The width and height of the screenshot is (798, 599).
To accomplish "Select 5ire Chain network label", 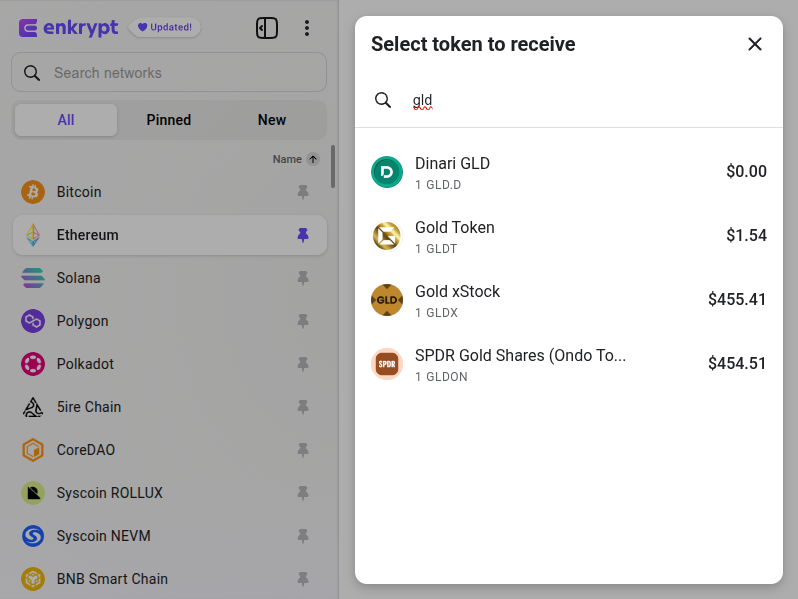I will coord(89,407).
